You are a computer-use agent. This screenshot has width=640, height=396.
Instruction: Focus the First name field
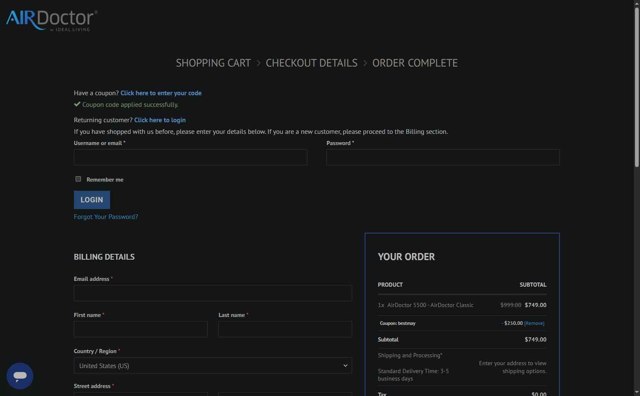tap(140, 329)
